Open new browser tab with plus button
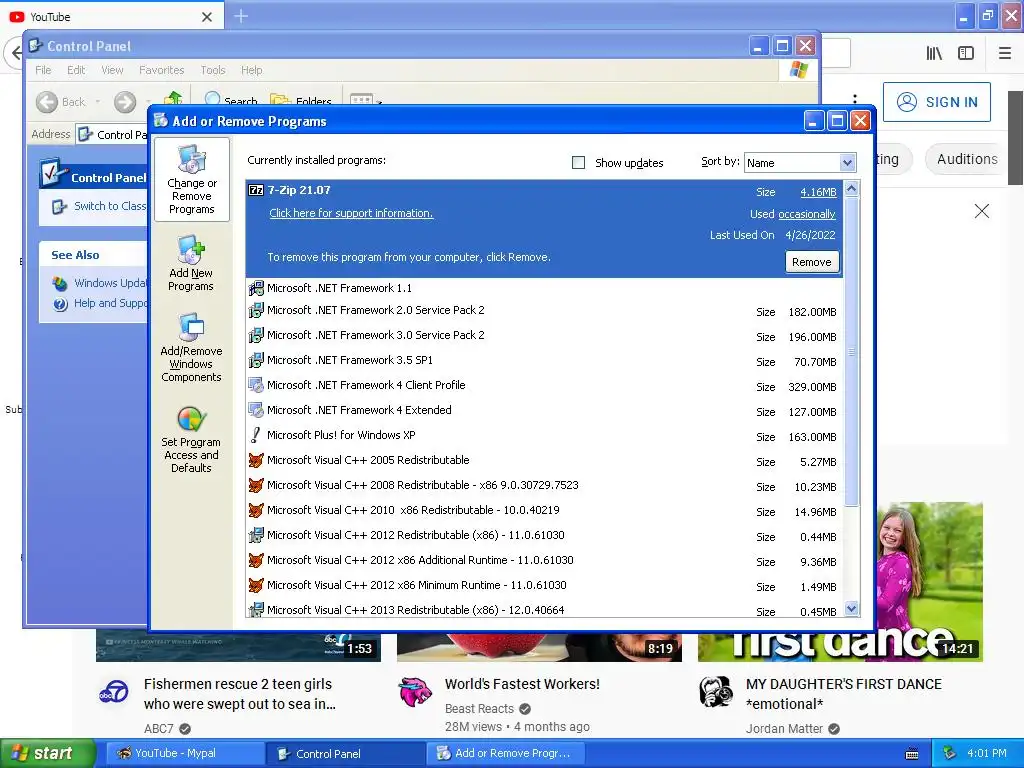 click(241, 16)
